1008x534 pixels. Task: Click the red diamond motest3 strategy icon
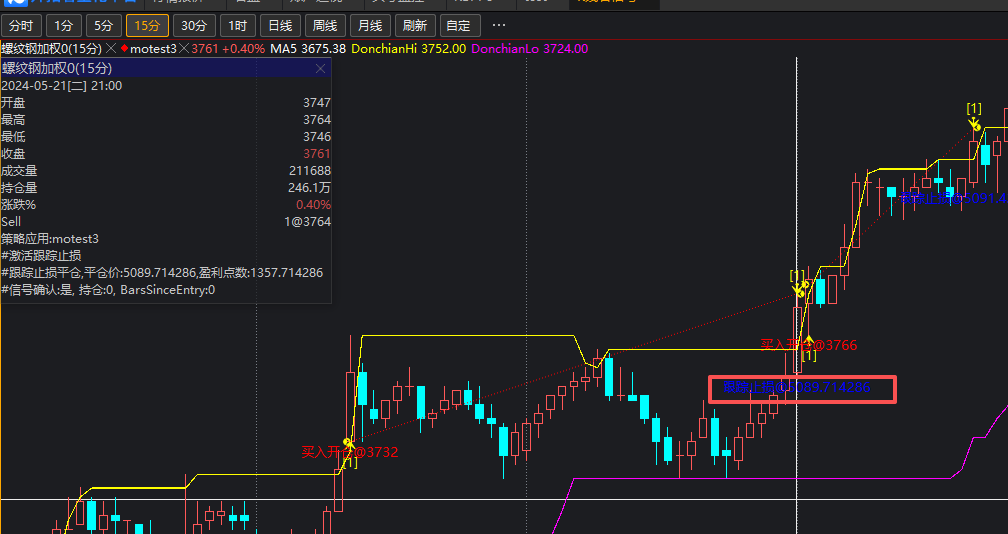tap(124, 48)
